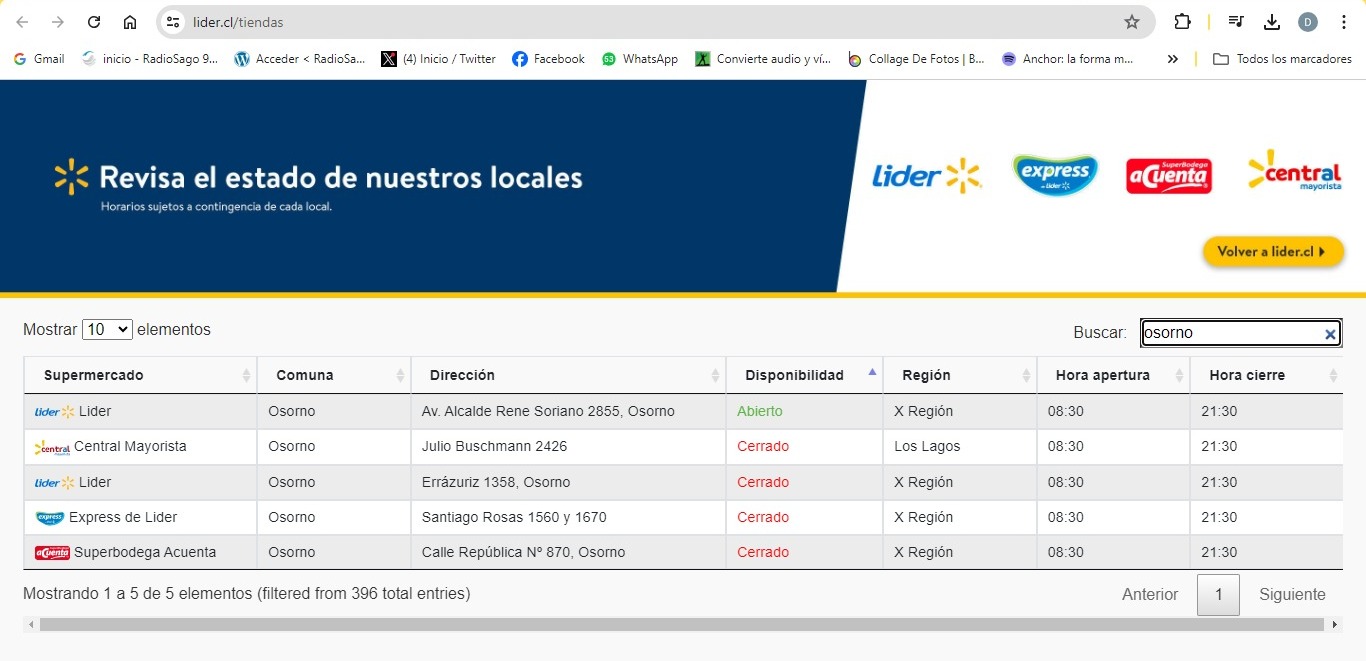Viewport: 1366px width, 661px height.
Task: Click the Superbodega Acuenta row logo icon
Action: 52,553
